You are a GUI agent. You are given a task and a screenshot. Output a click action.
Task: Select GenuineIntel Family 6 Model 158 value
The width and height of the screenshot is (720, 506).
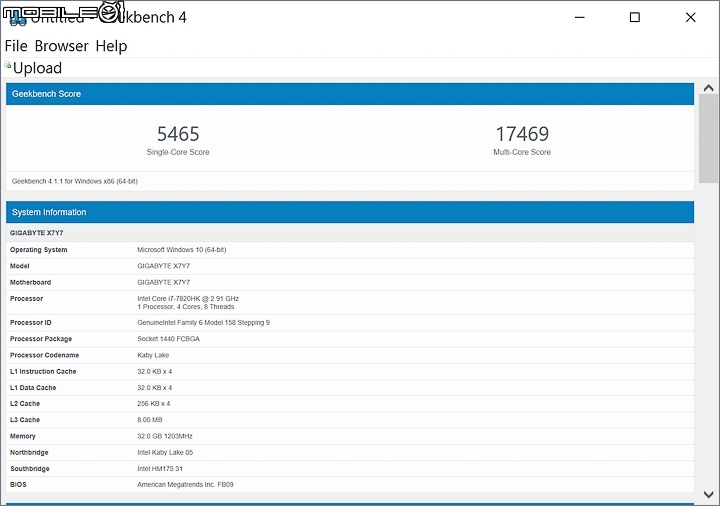click(x=203, y=322)
